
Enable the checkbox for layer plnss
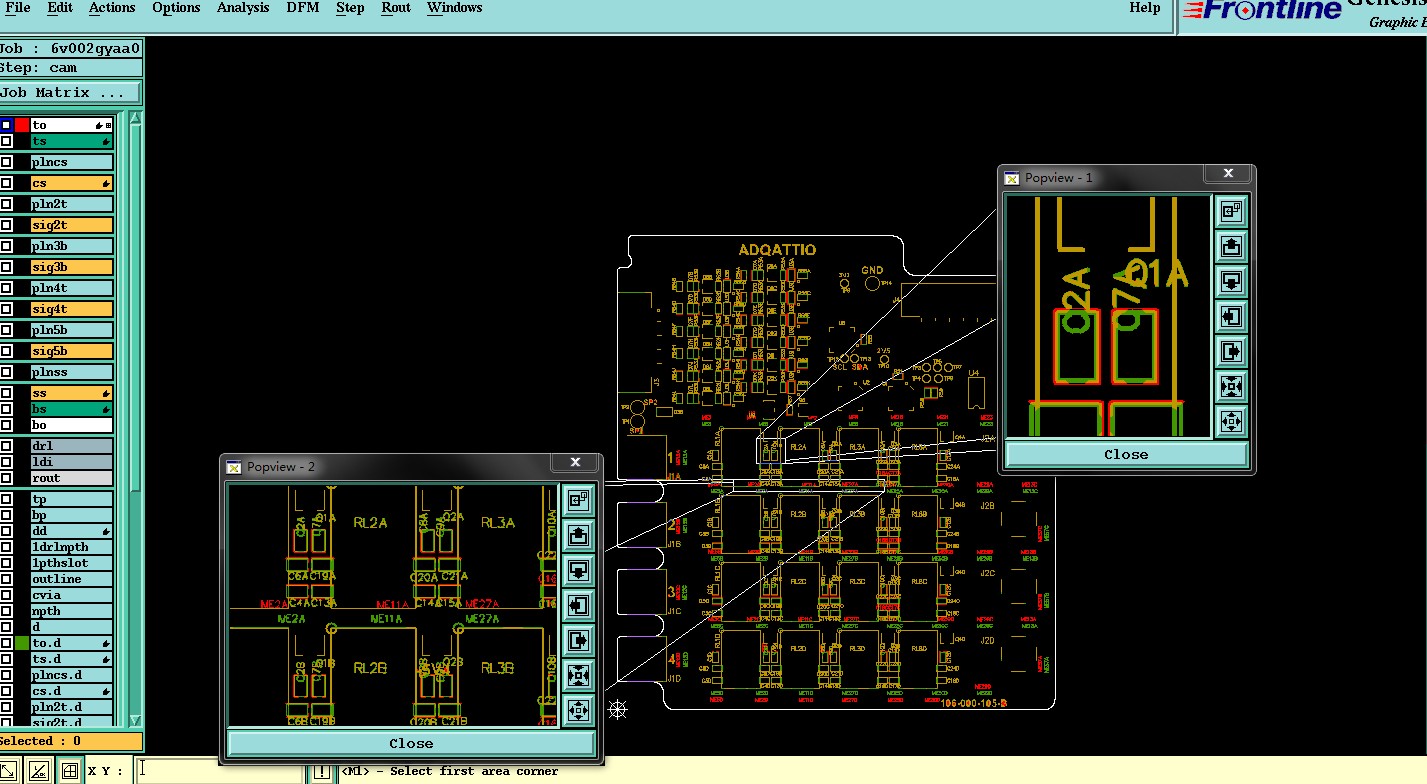pyautogui.click(x=6, y=372)
